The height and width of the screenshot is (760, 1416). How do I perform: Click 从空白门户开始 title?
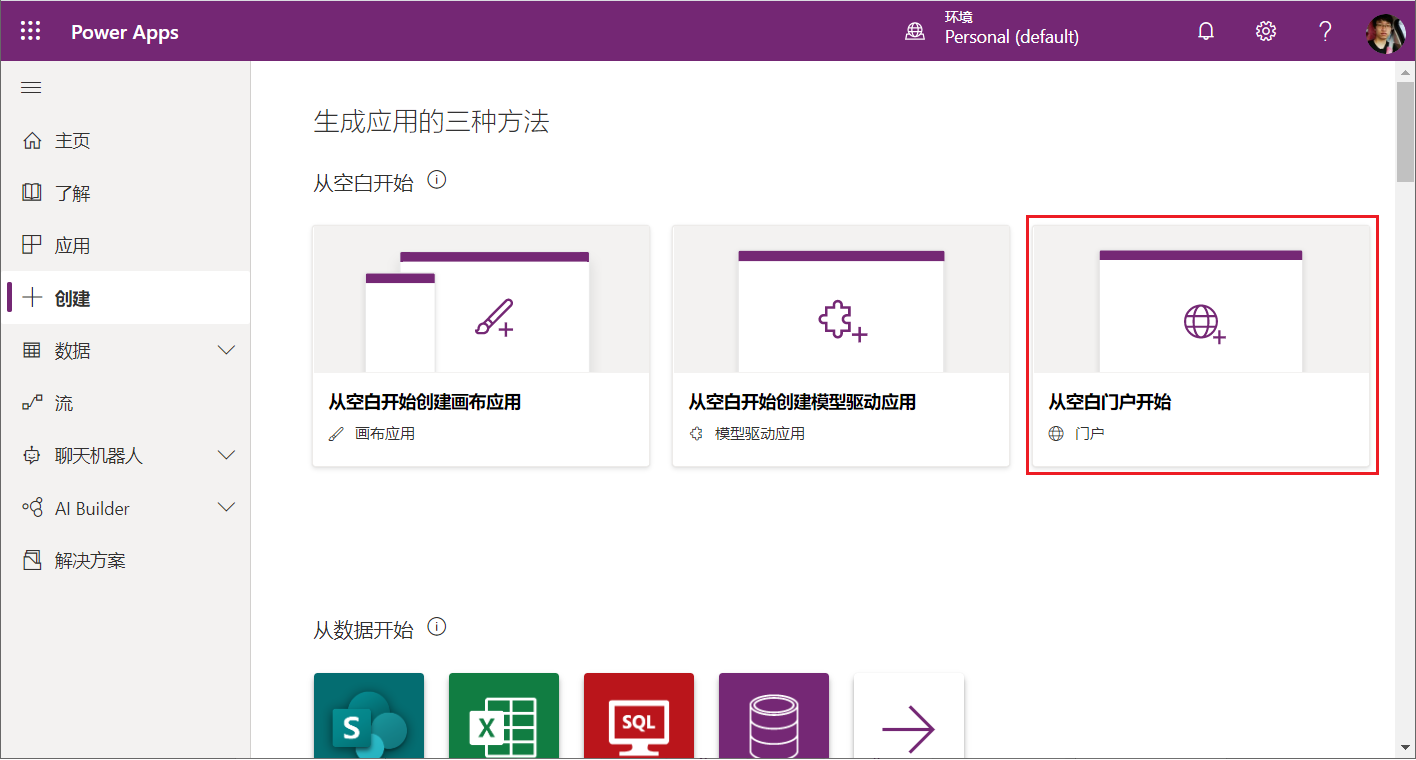1110,402
